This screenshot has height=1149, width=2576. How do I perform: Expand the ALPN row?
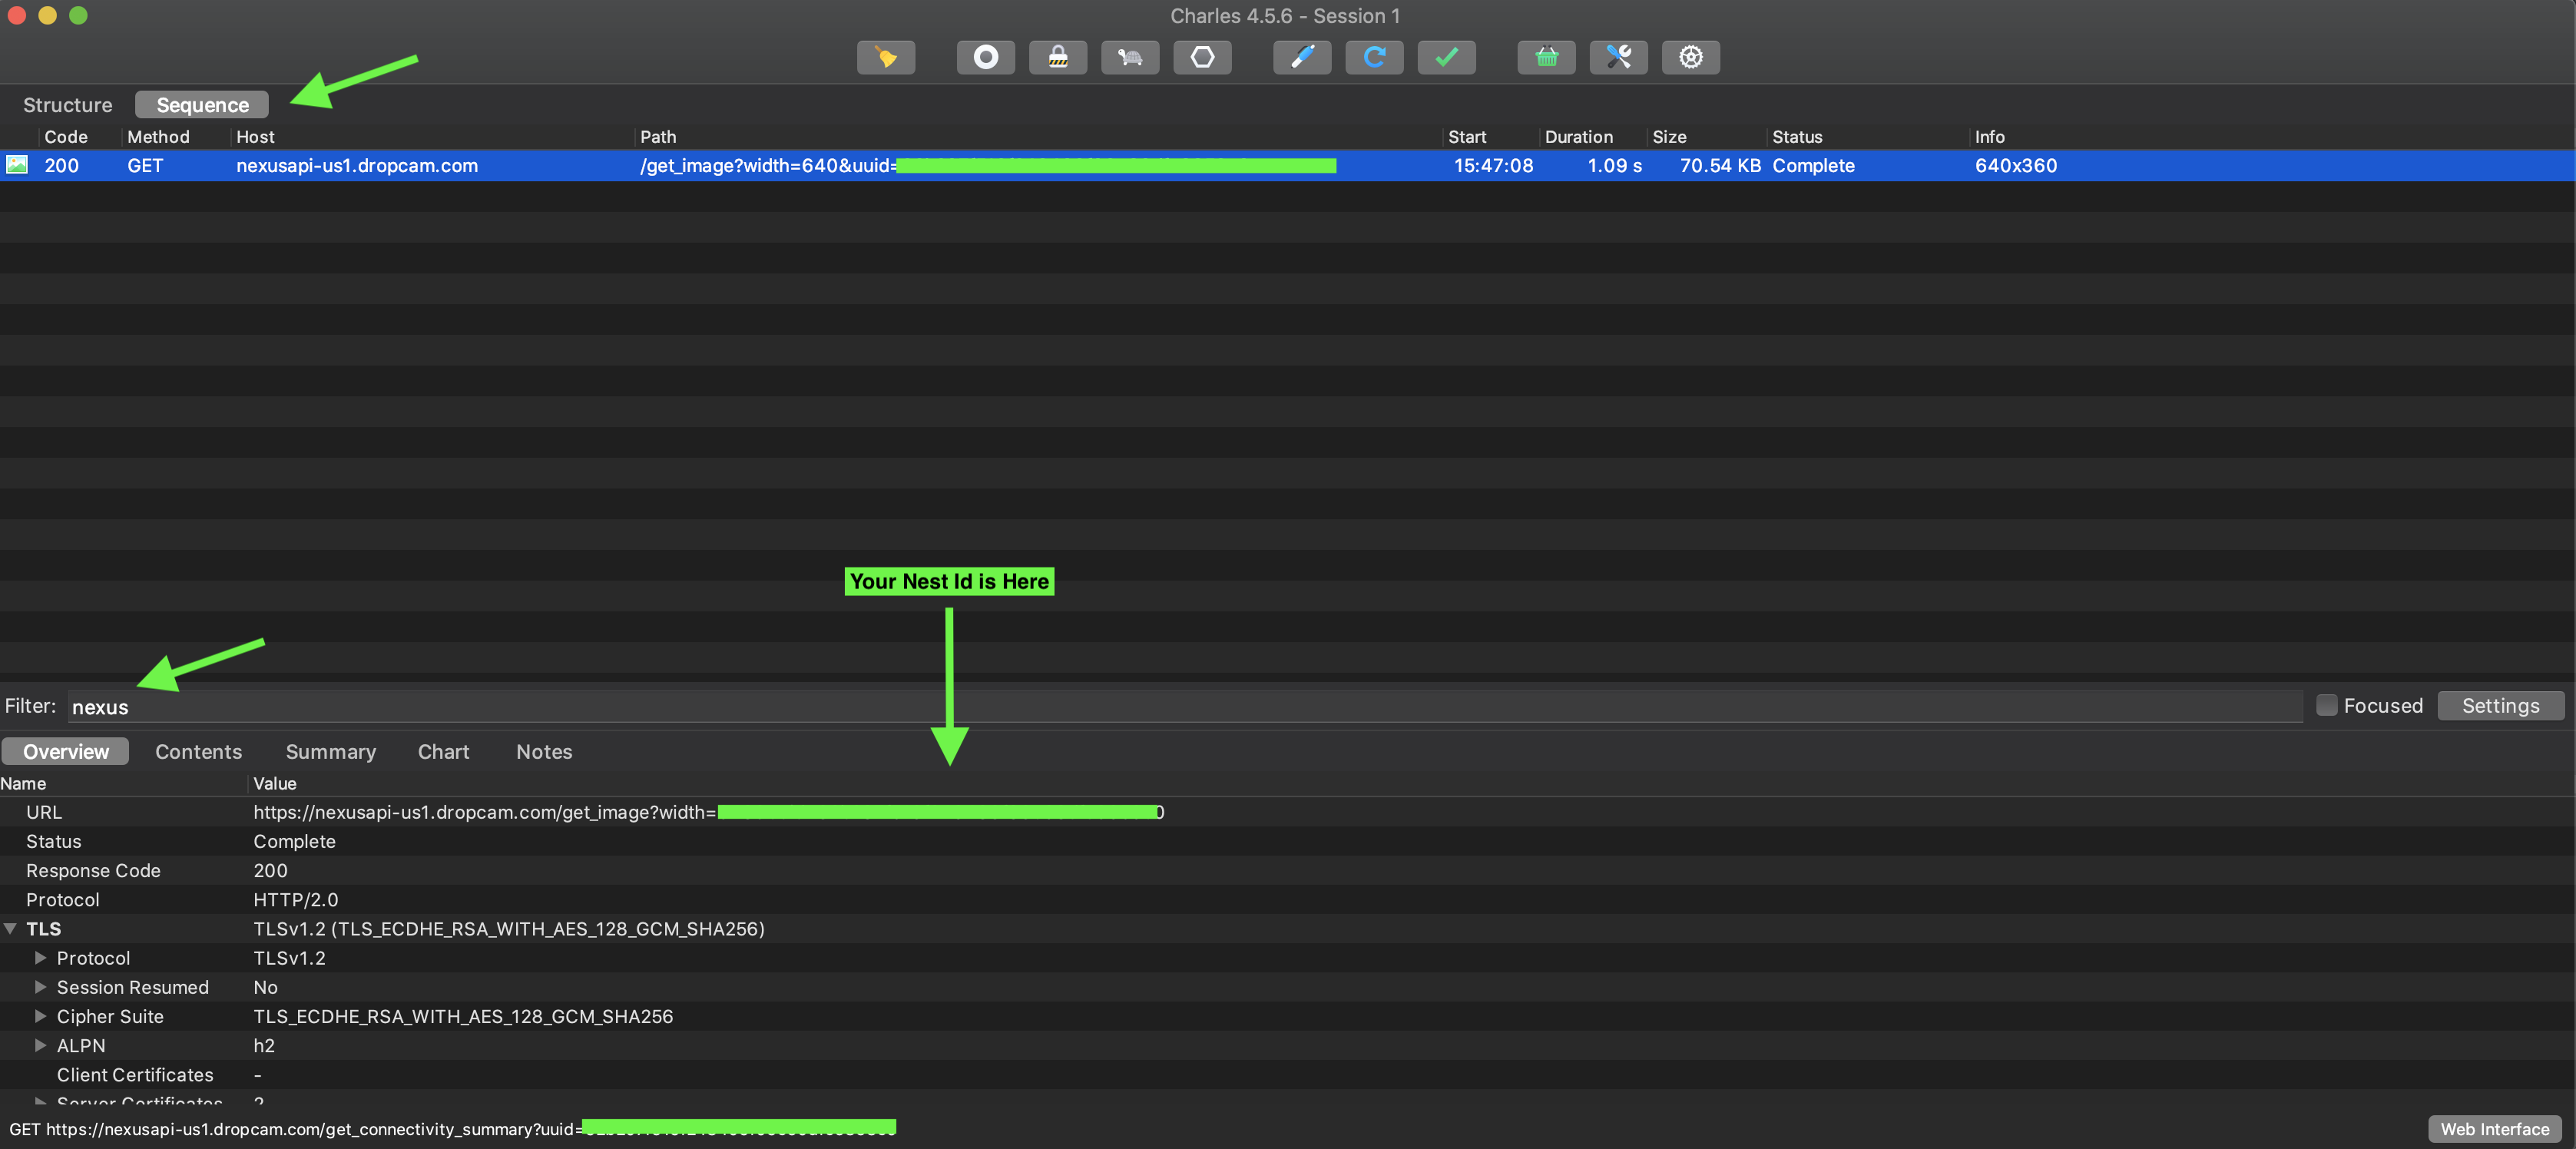[x=41, y=1045]
